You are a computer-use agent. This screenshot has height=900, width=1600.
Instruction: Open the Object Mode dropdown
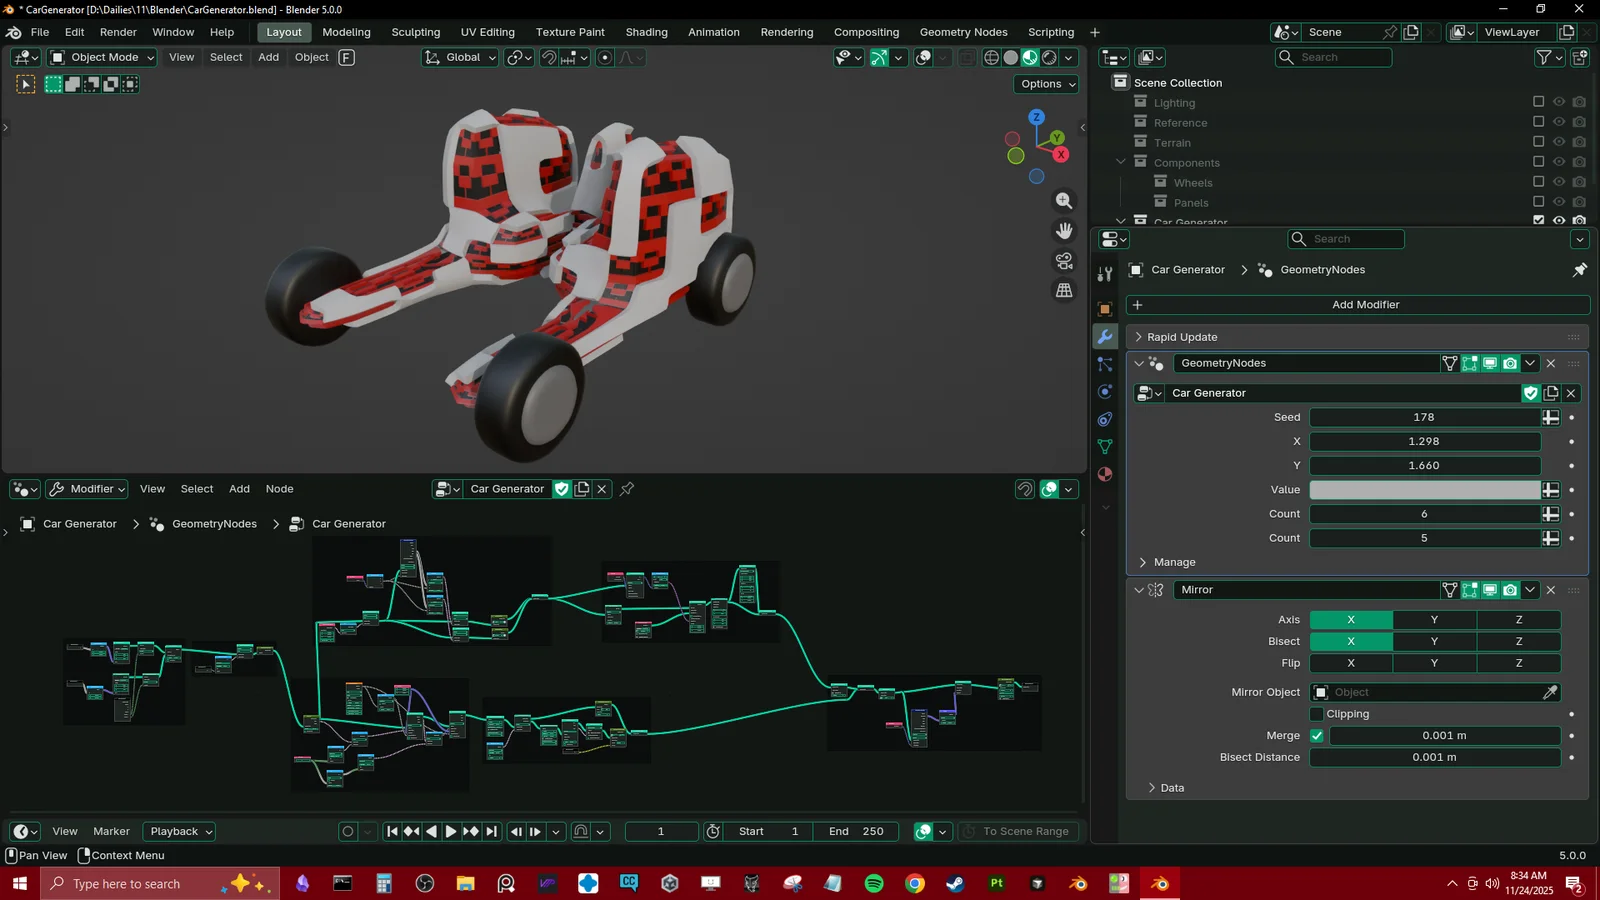(x=100, y=57)
